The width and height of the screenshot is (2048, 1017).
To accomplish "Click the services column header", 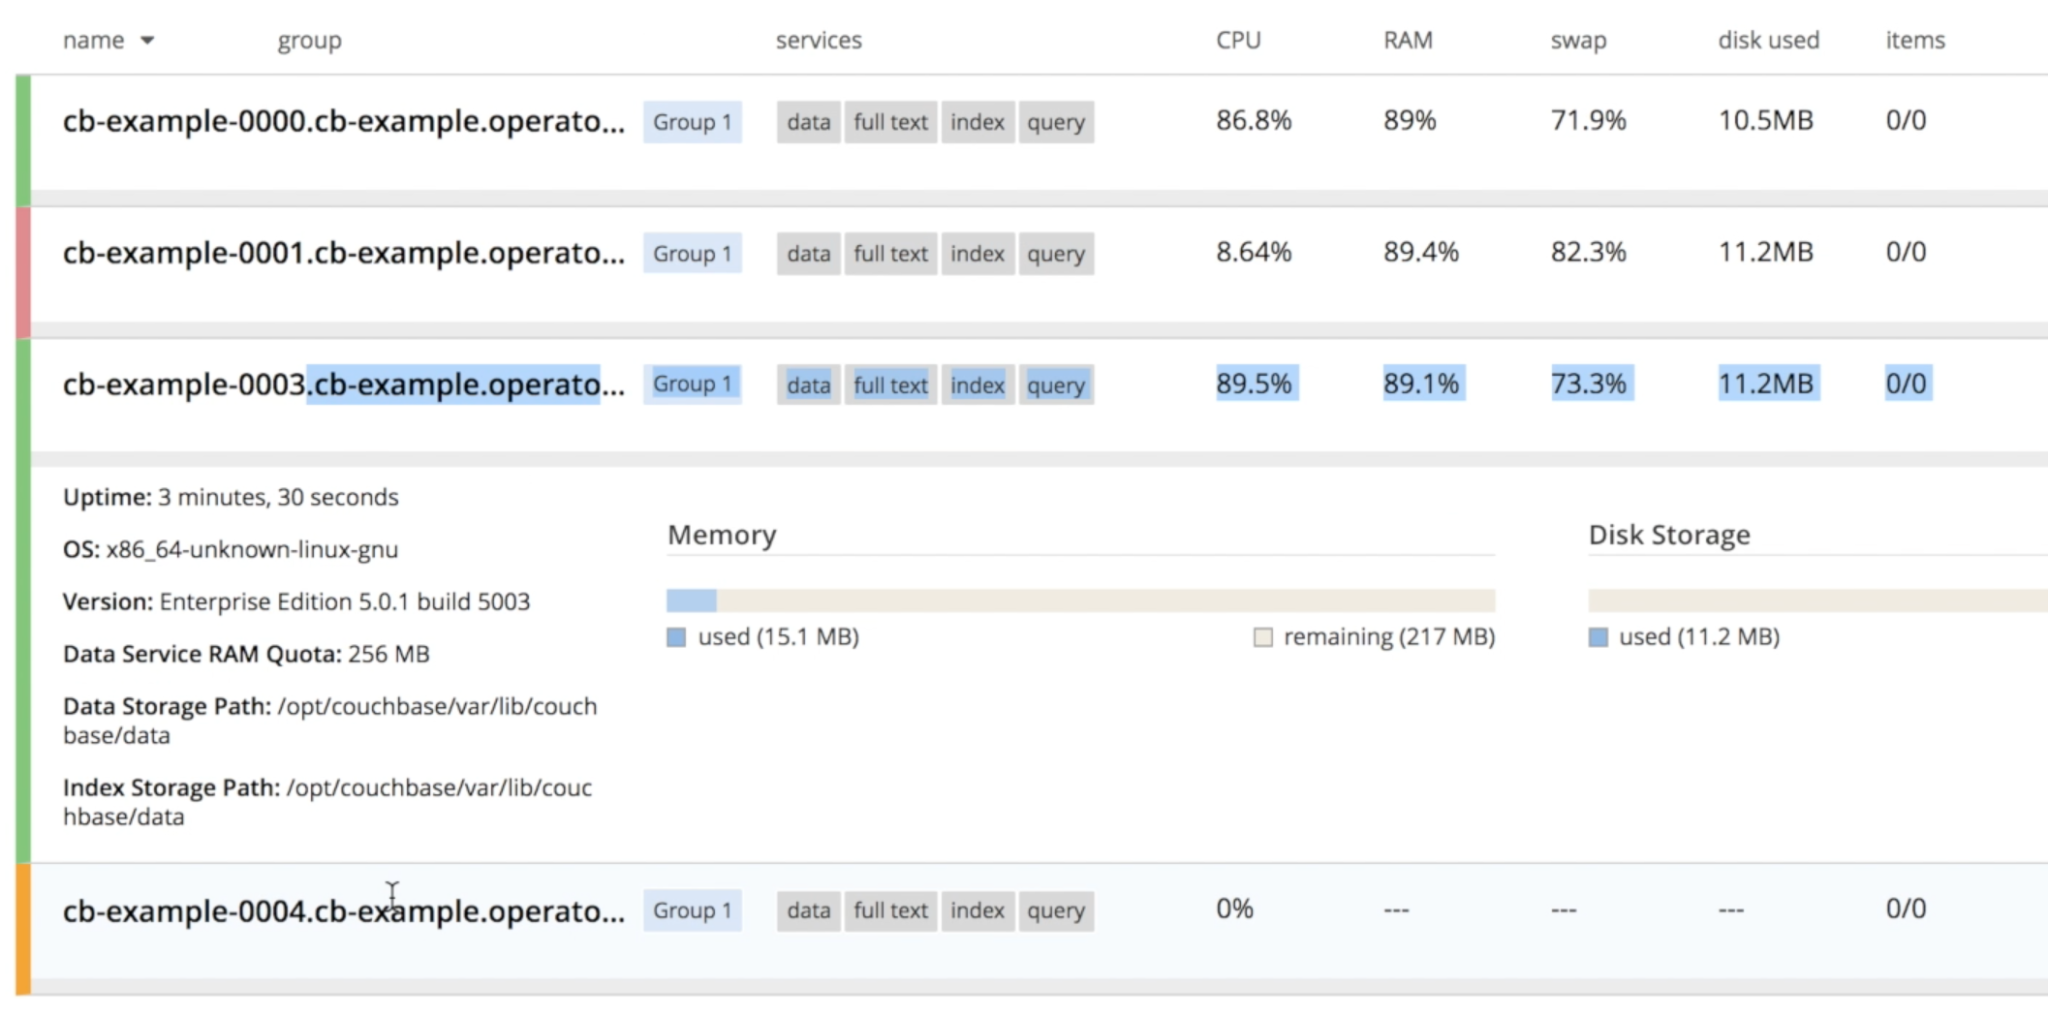I will click(x=818, y=40).
